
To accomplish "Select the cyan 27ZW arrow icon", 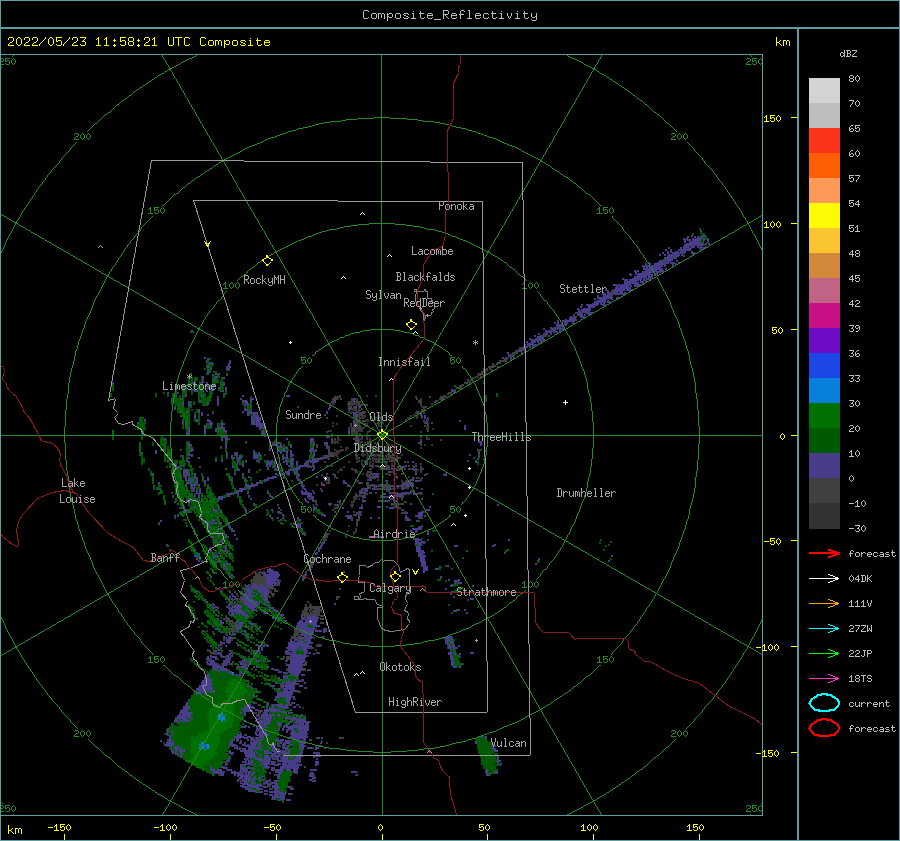I will (x=824, y=629).
